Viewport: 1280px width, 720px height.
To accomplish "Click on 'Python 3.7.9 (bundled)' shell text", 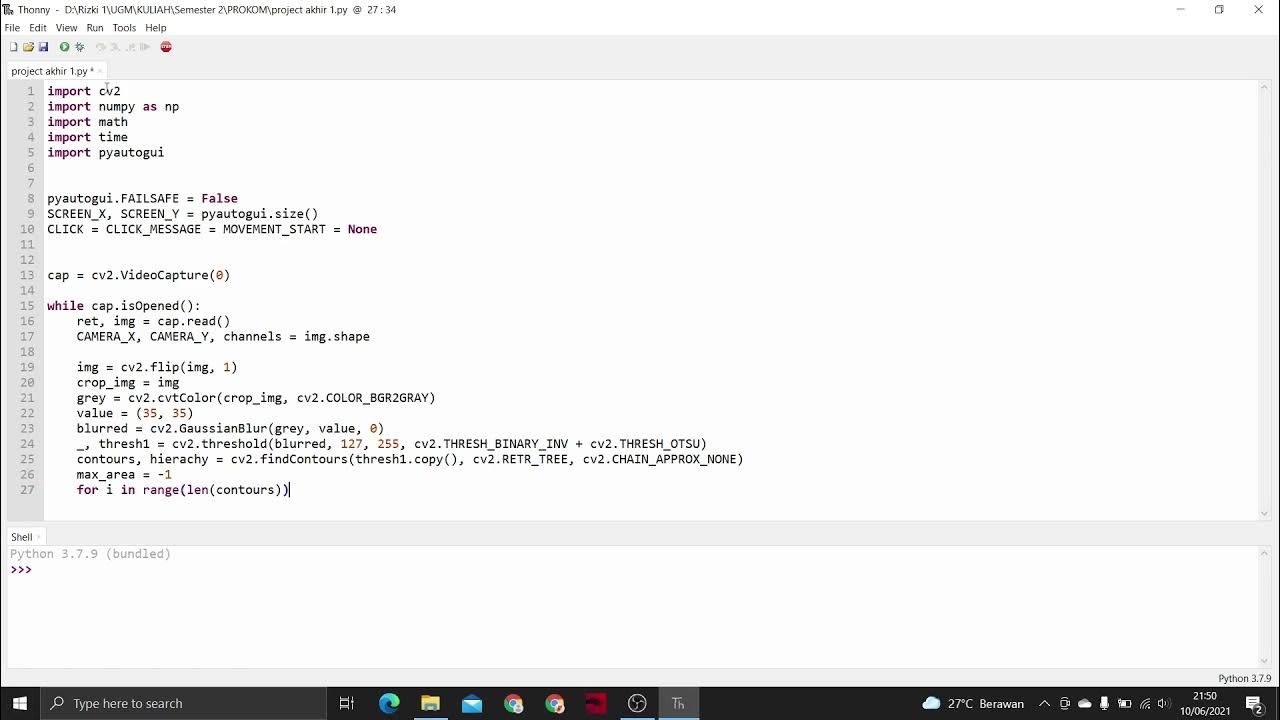I will (x=90, y=554).
